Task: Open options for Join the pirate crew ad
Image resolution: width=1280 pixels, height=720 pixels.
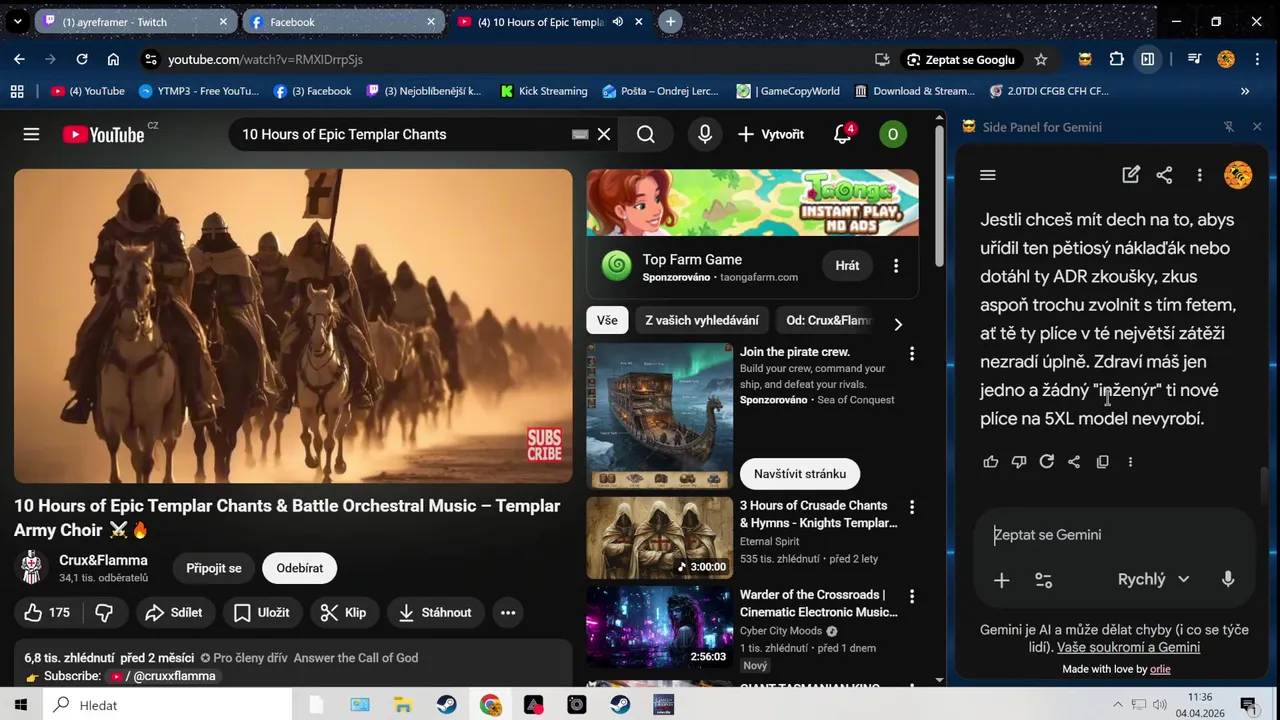Action: (911, 354)
